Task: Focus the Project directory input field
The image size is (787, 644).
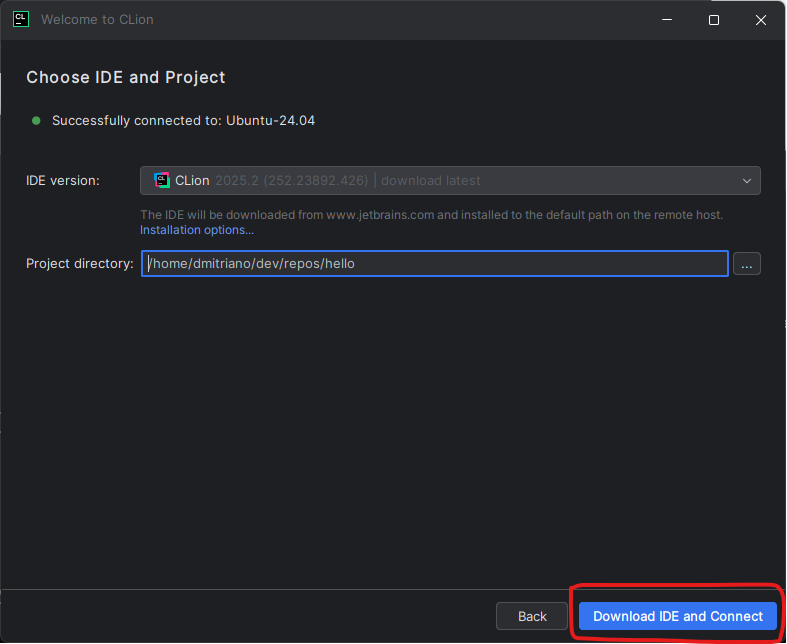Action: (435, 264)
